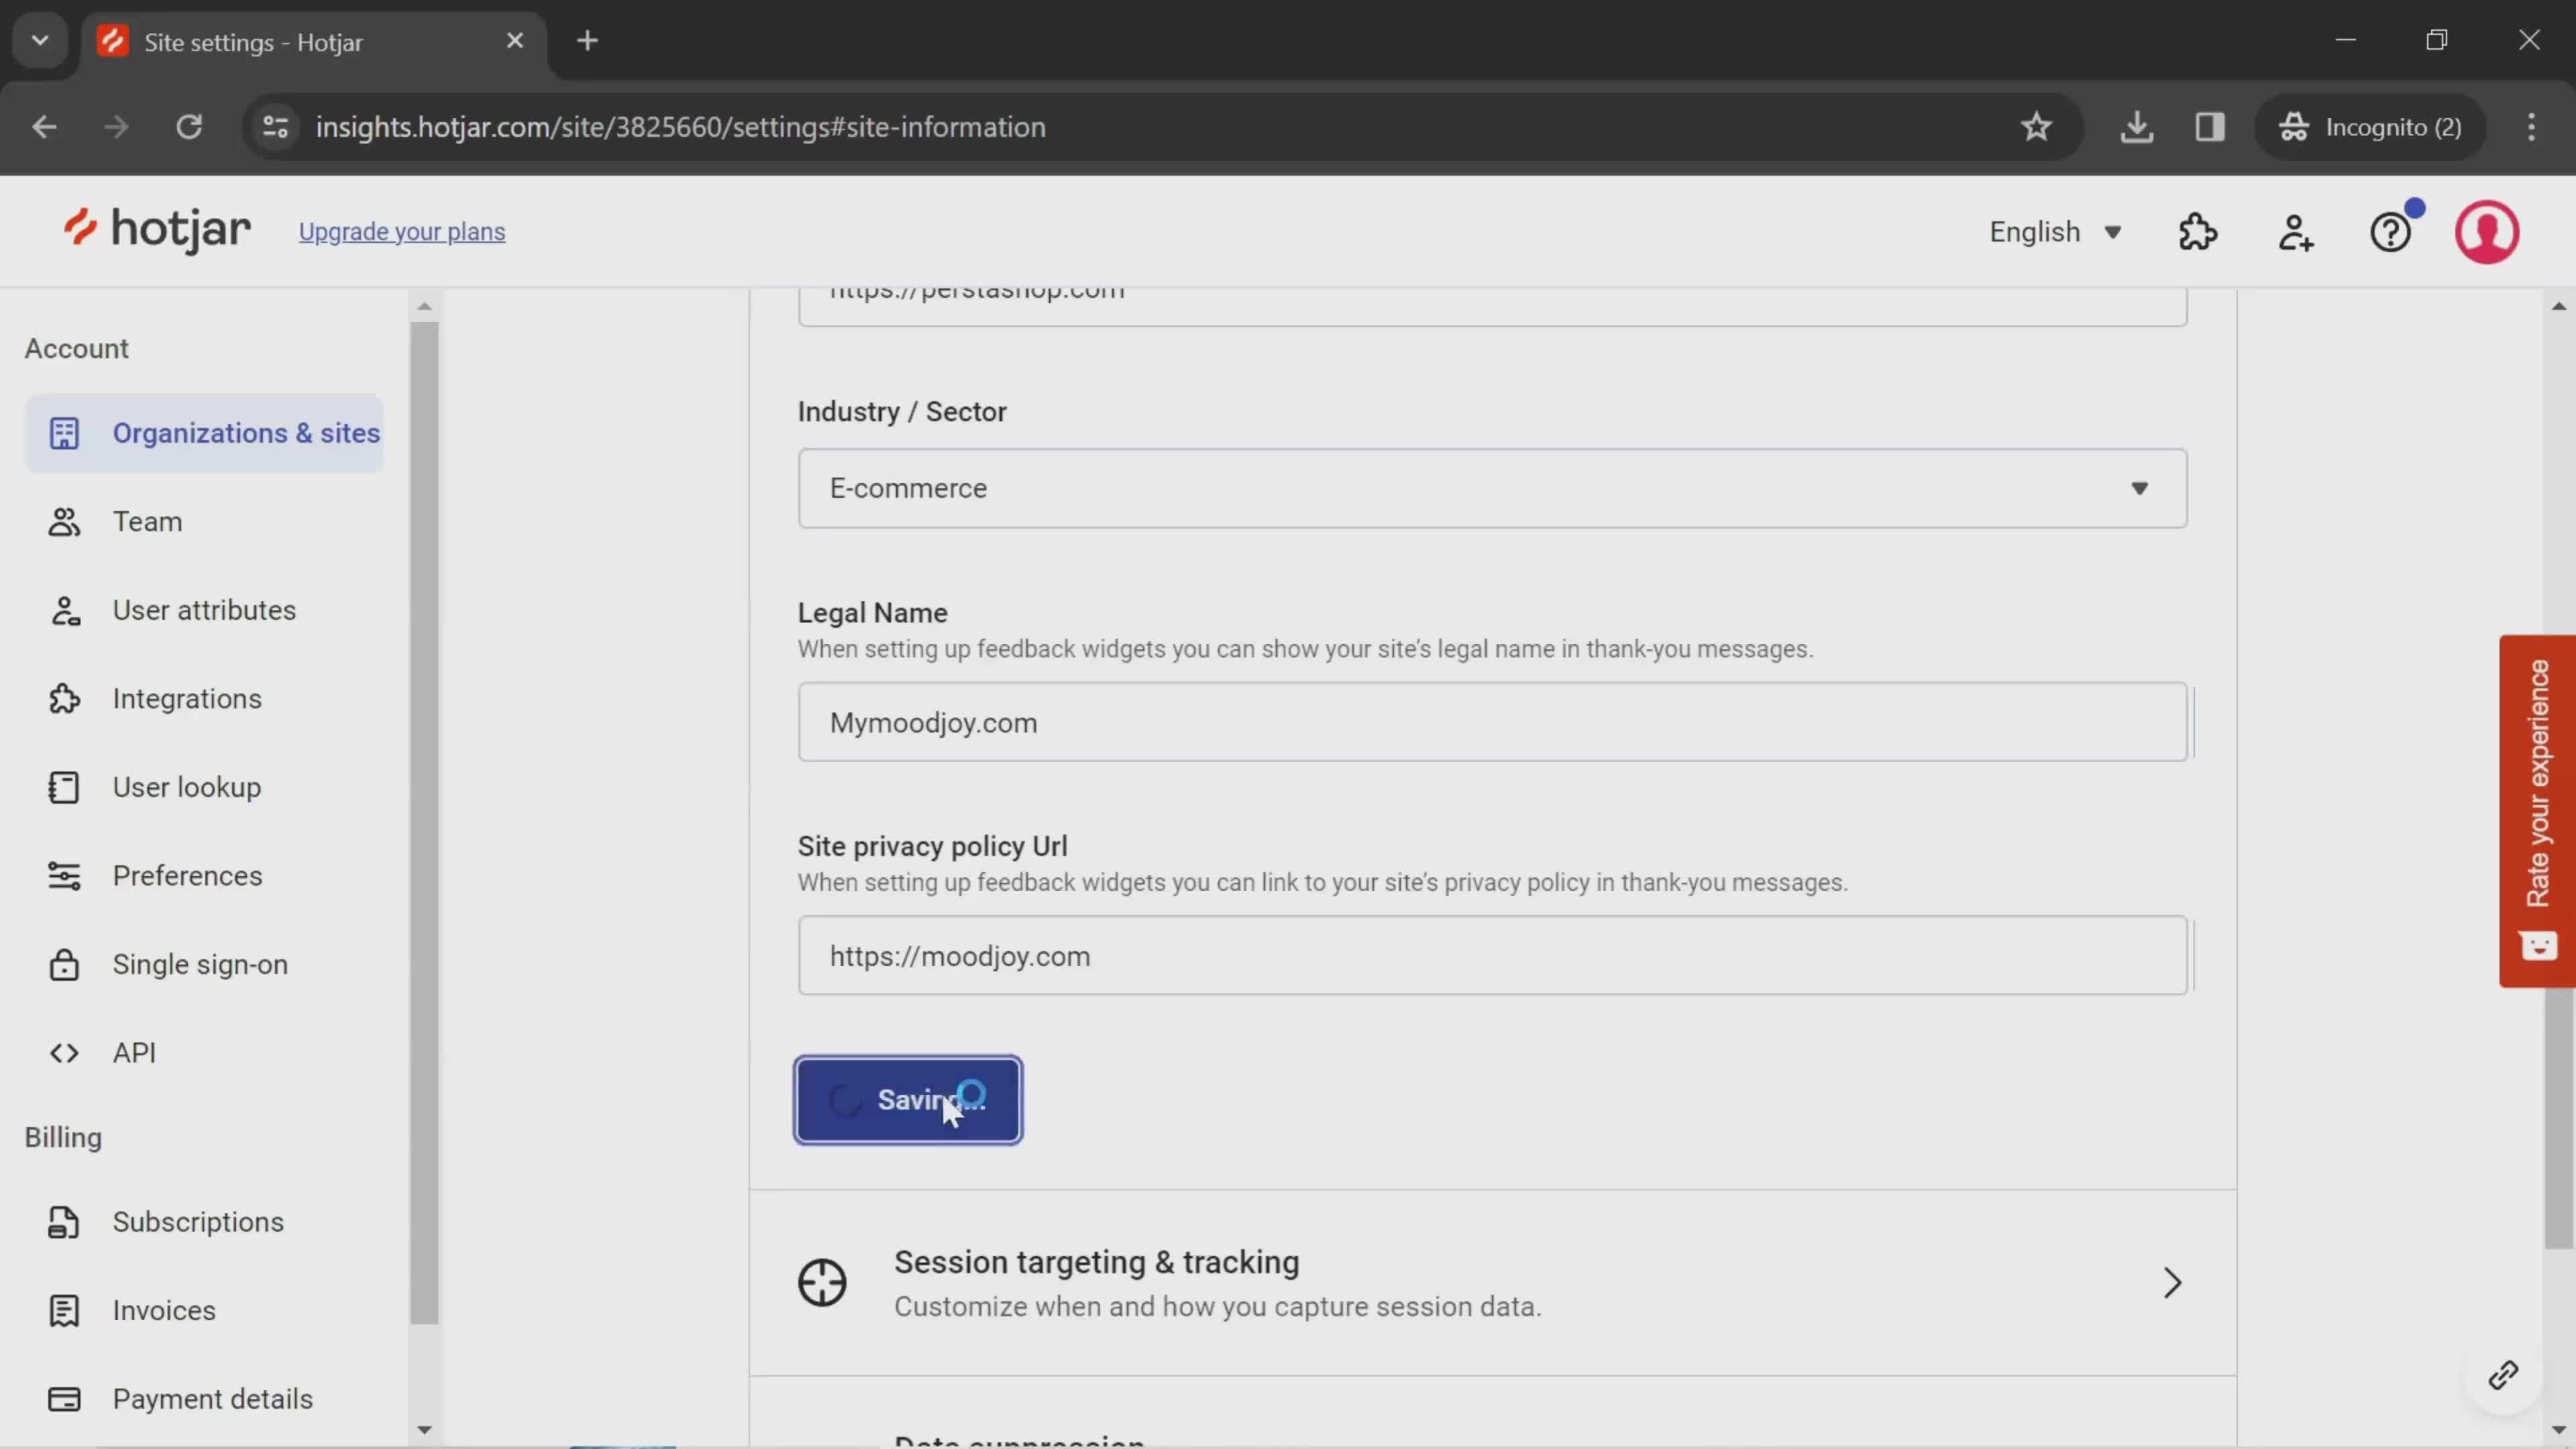Click the Single sign-on lock icon
The width and height of the screenshot is (2576, 1449).
[64, 965]
